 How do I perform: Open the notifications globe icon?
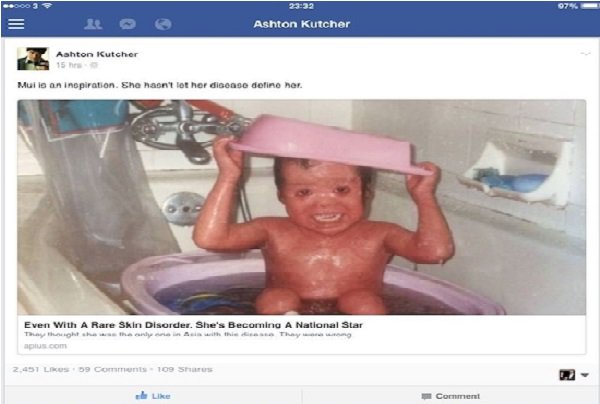(x=163, y=24)
